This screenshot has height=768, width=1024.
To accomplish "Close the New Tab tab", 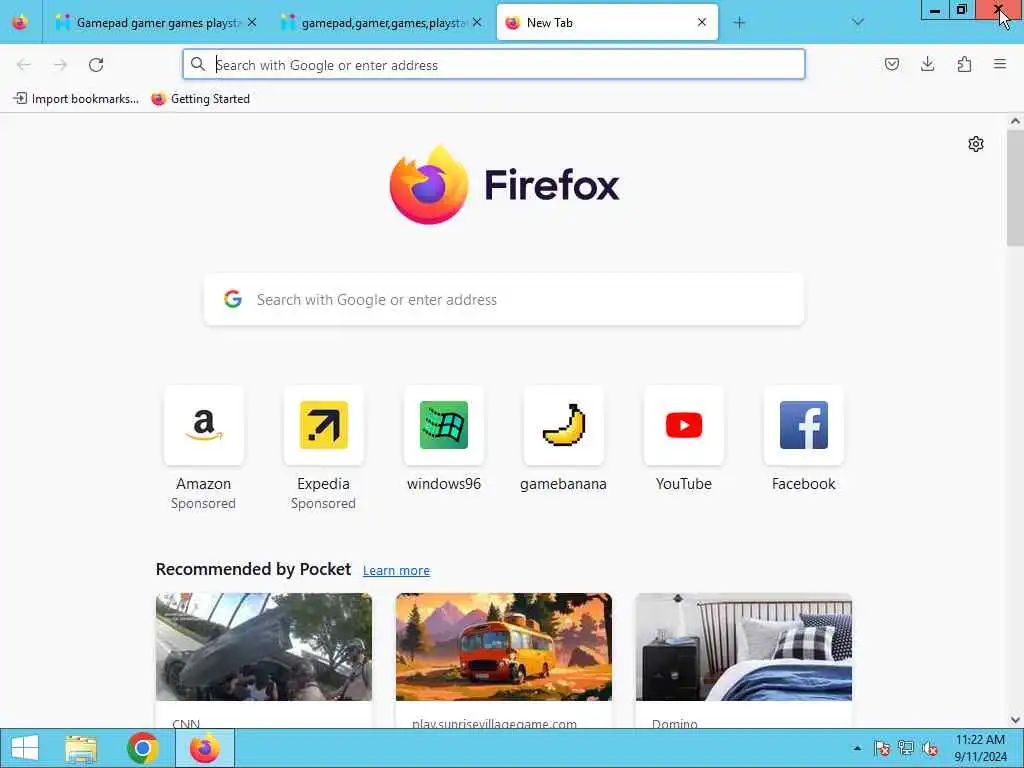I will (x=702, y=23).
